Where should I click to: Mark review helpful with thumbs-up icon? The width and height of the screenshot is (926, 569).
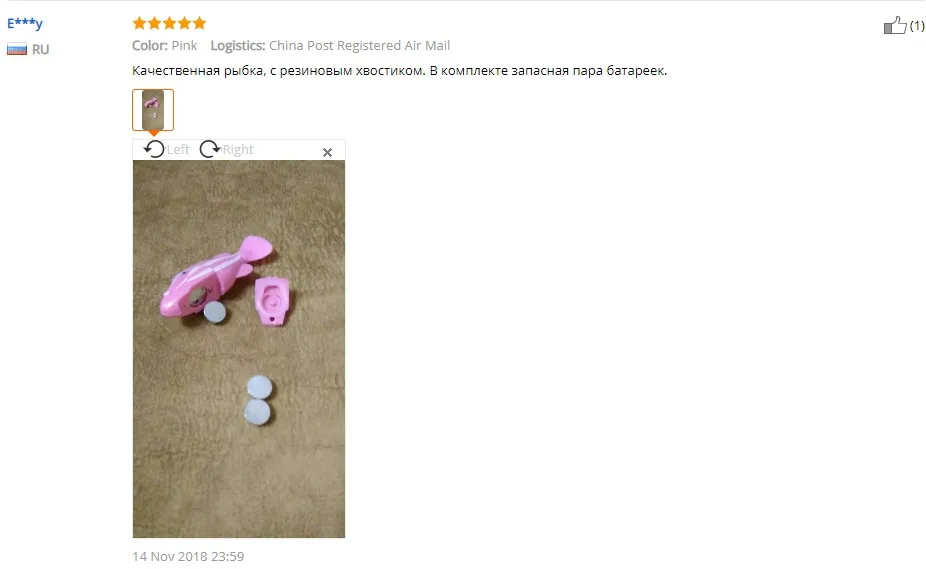coord(895,25)
